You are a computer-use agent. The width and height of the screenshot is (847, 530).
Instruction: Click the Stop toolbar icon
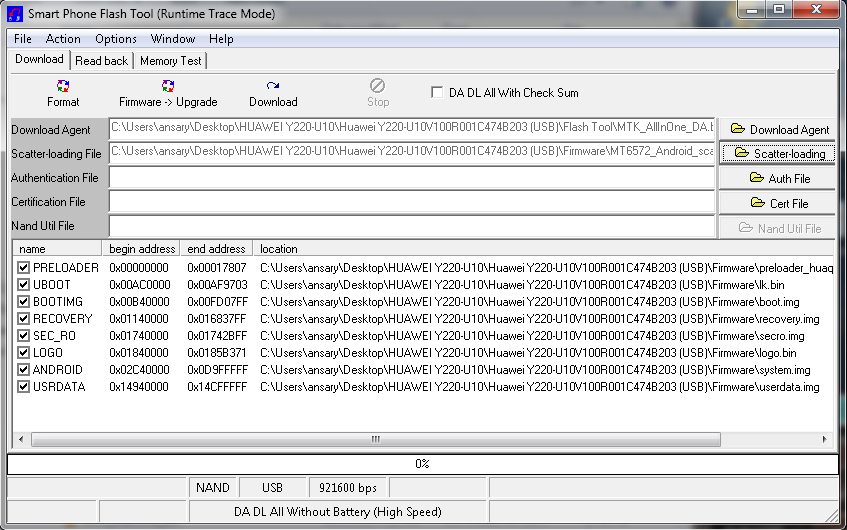tap(378, 85)
